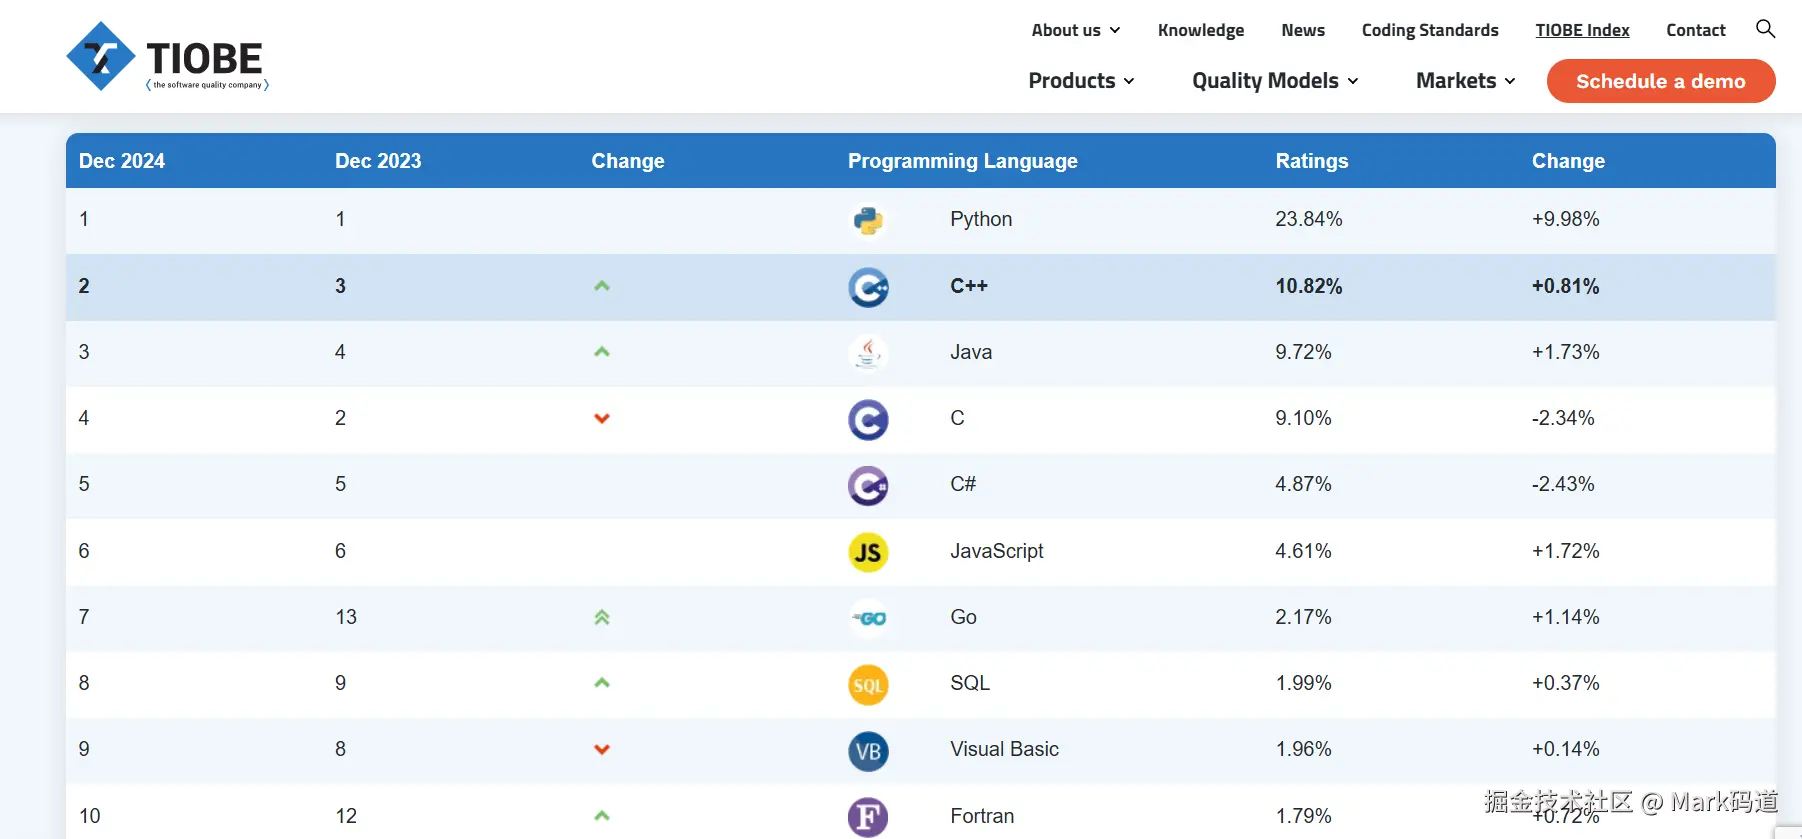Click the JavaScript JS icon

coord(868,552)
